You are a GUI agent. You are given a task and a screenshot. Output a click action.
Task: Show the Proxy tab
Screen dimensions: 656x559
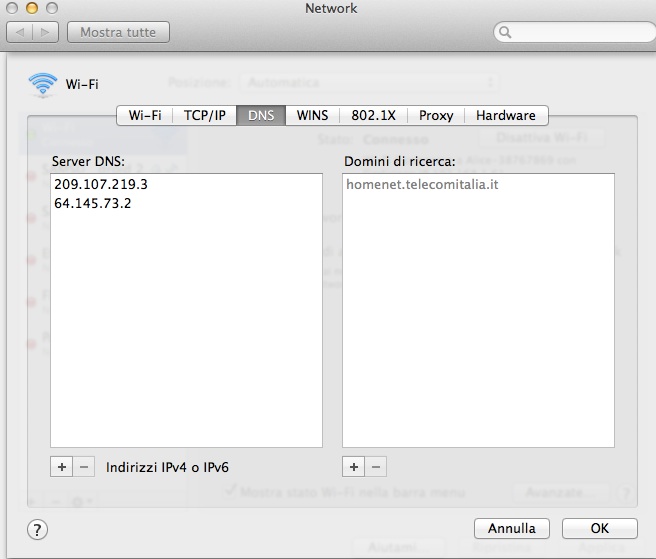pos(436,115)
